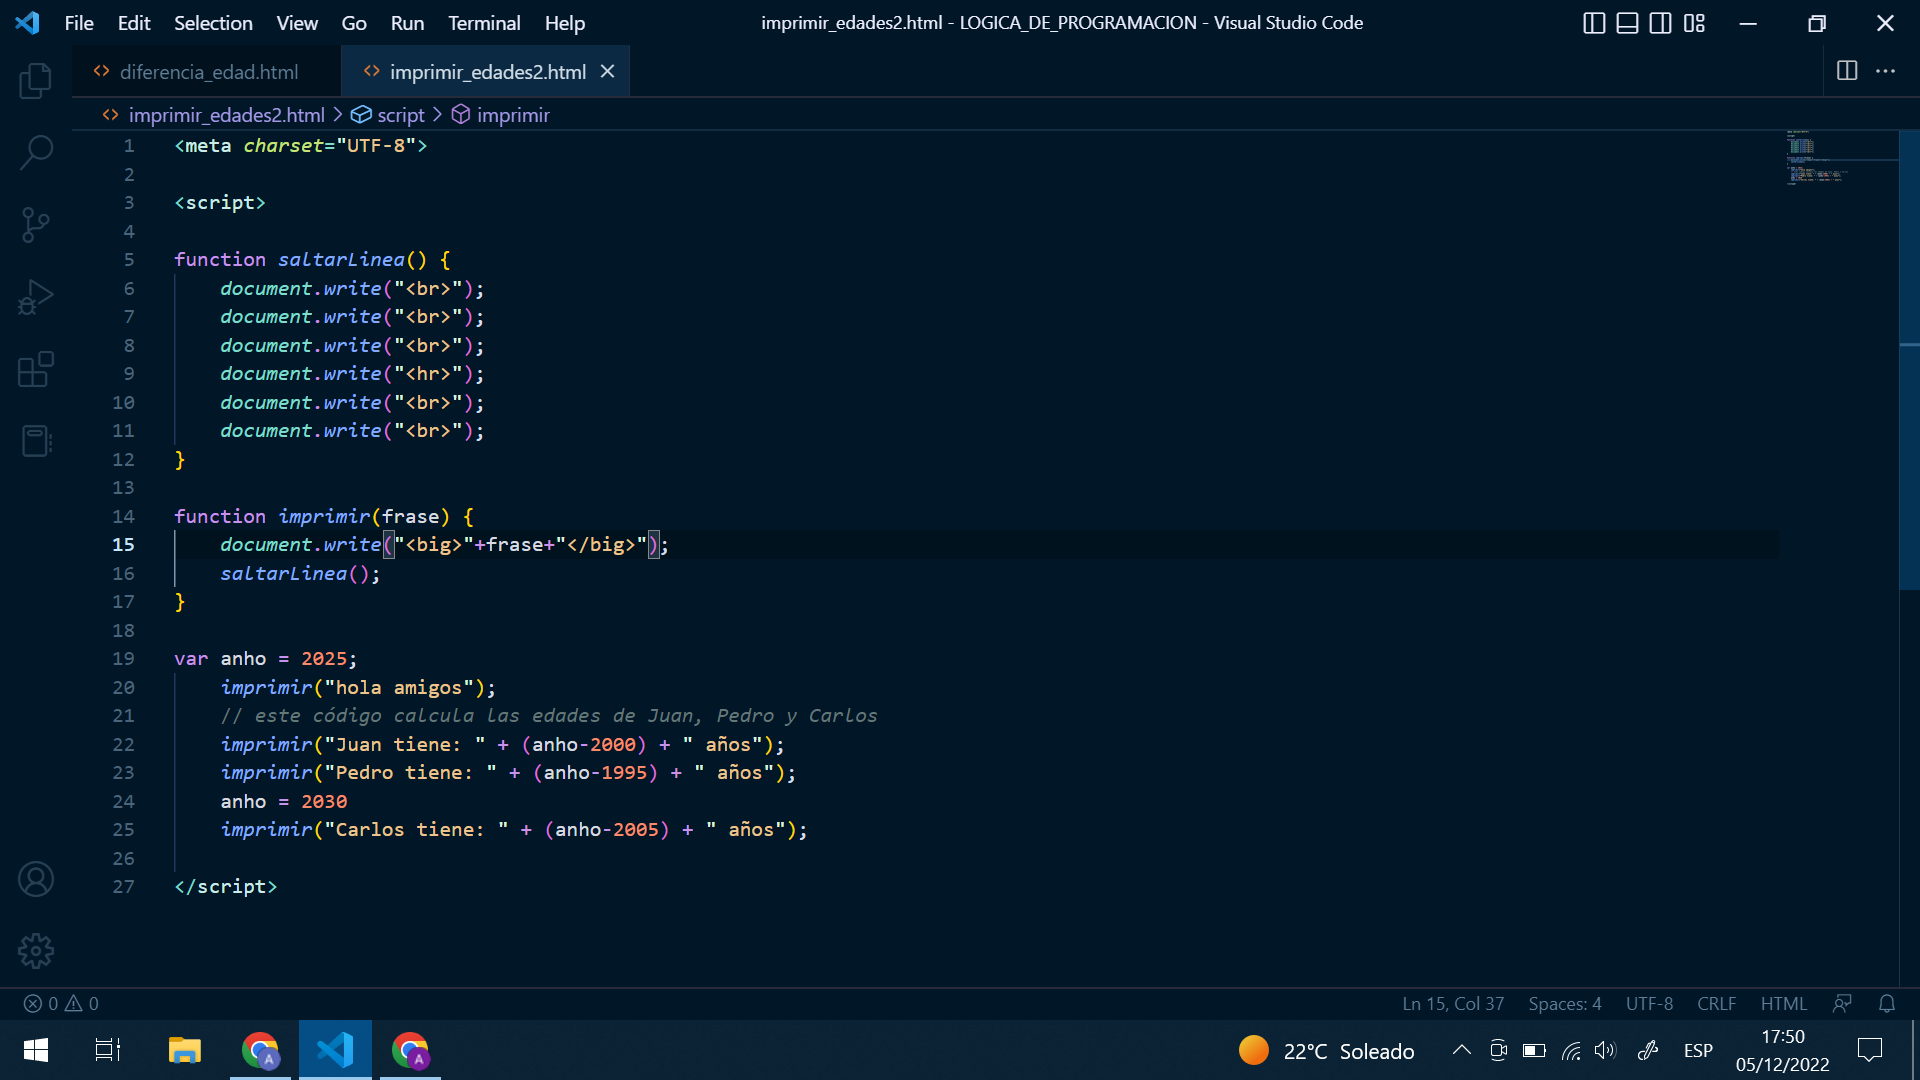This screenshot has width=1920, height=1080.
Task: Open the View menu
Action: point(297,23)
